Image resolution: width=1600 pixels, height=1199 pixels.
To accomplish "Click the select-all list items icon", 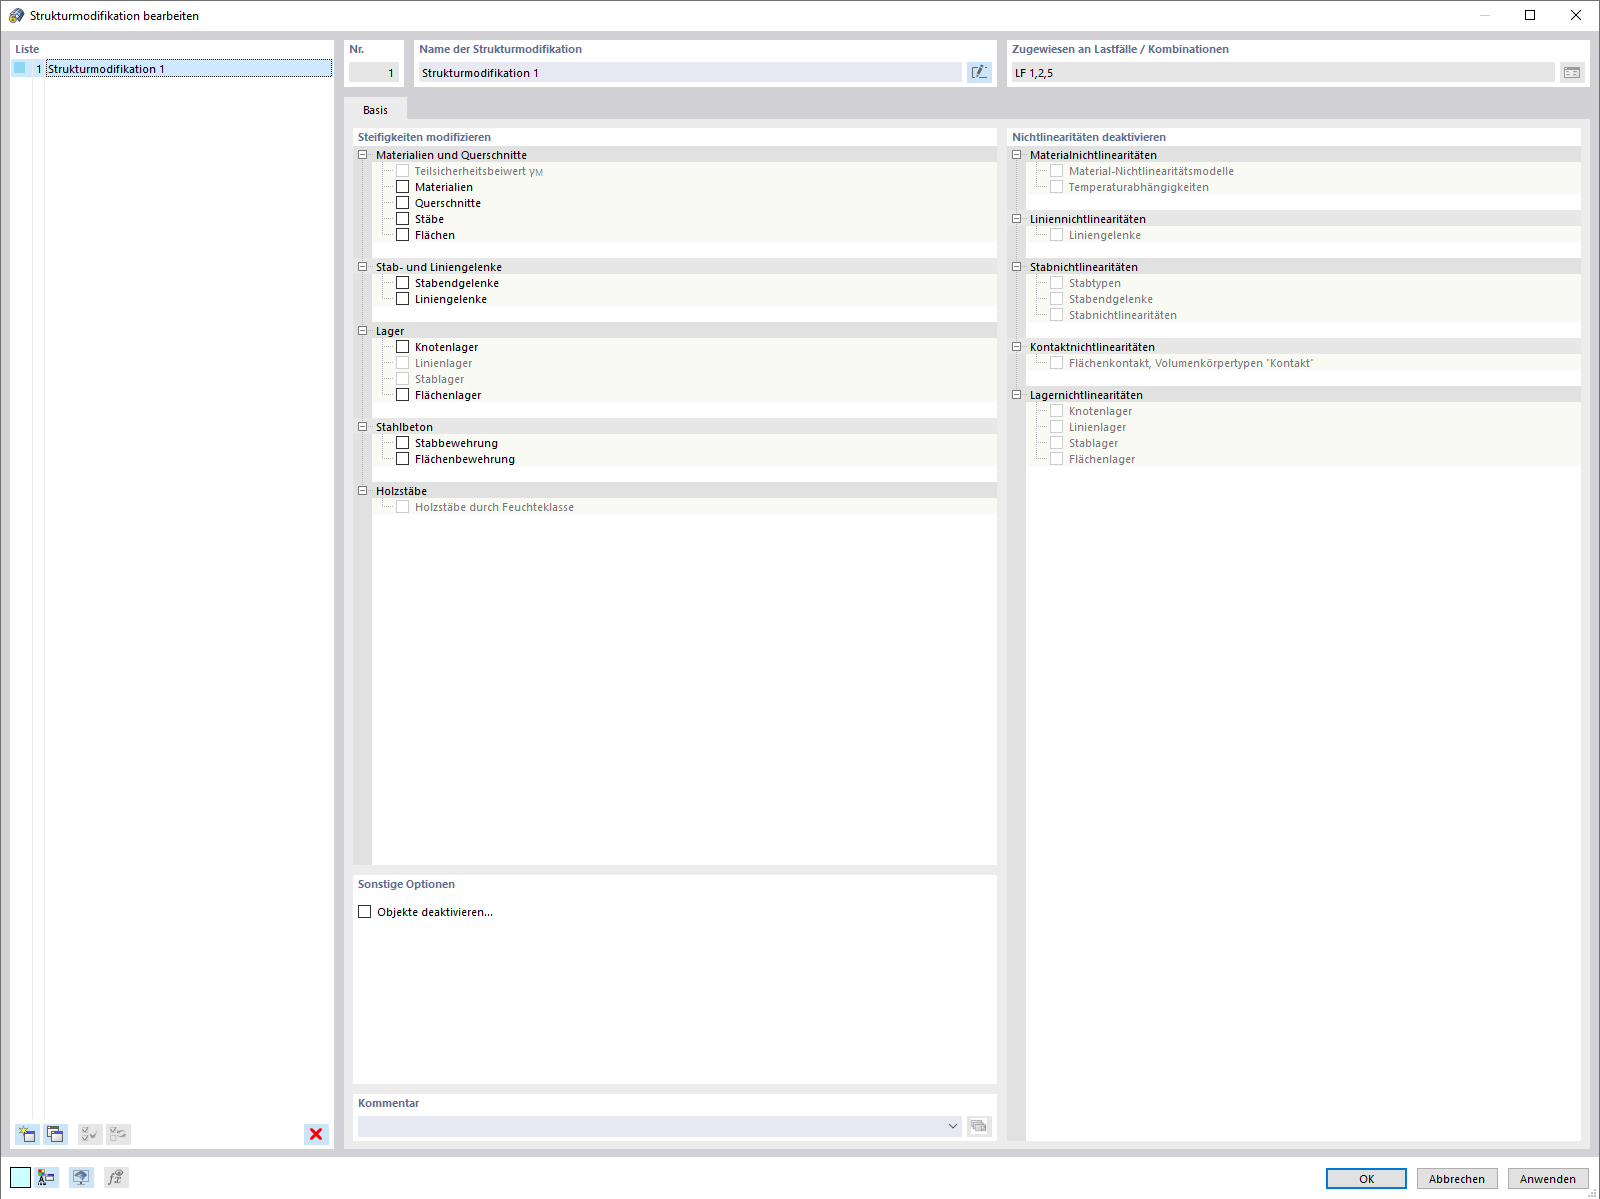I will tap(90, 1134).
